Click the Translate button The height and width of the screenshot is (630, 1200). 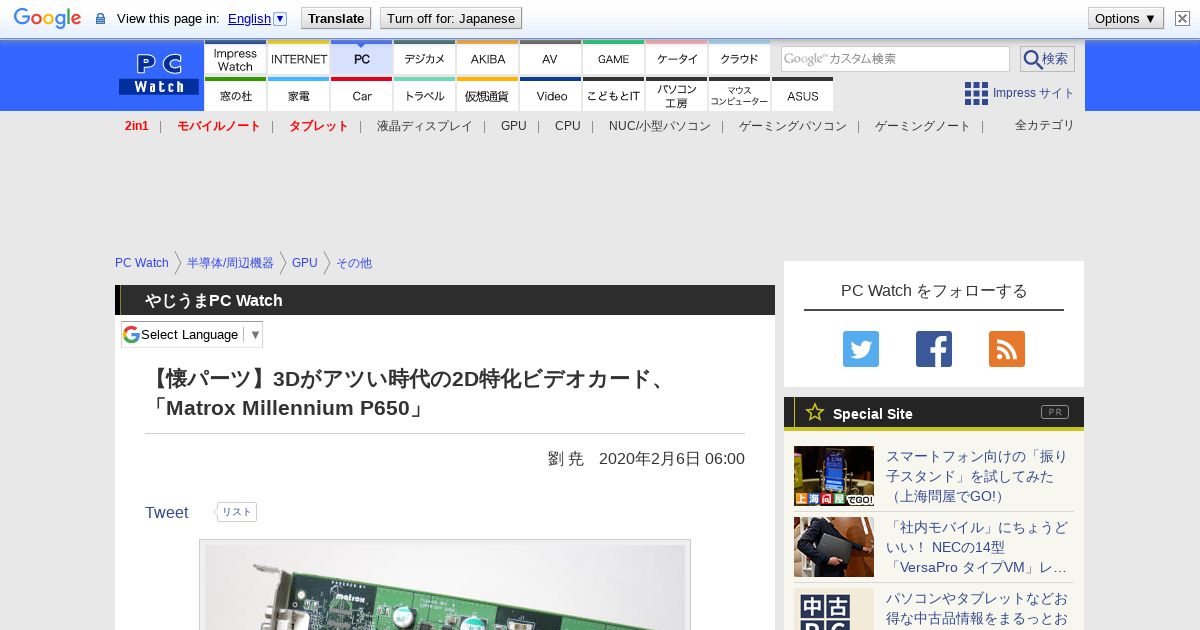tap(336, 18)
